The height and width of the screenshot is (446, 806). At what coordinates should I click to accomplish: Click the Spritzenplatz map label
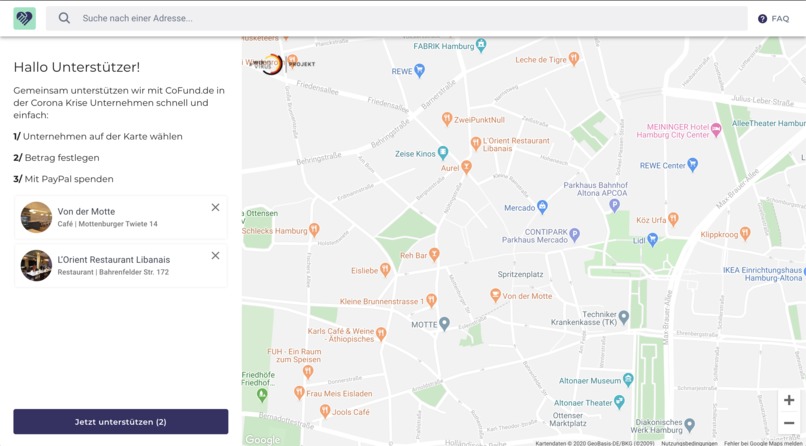pyautogui.click(x=520, y=274)
